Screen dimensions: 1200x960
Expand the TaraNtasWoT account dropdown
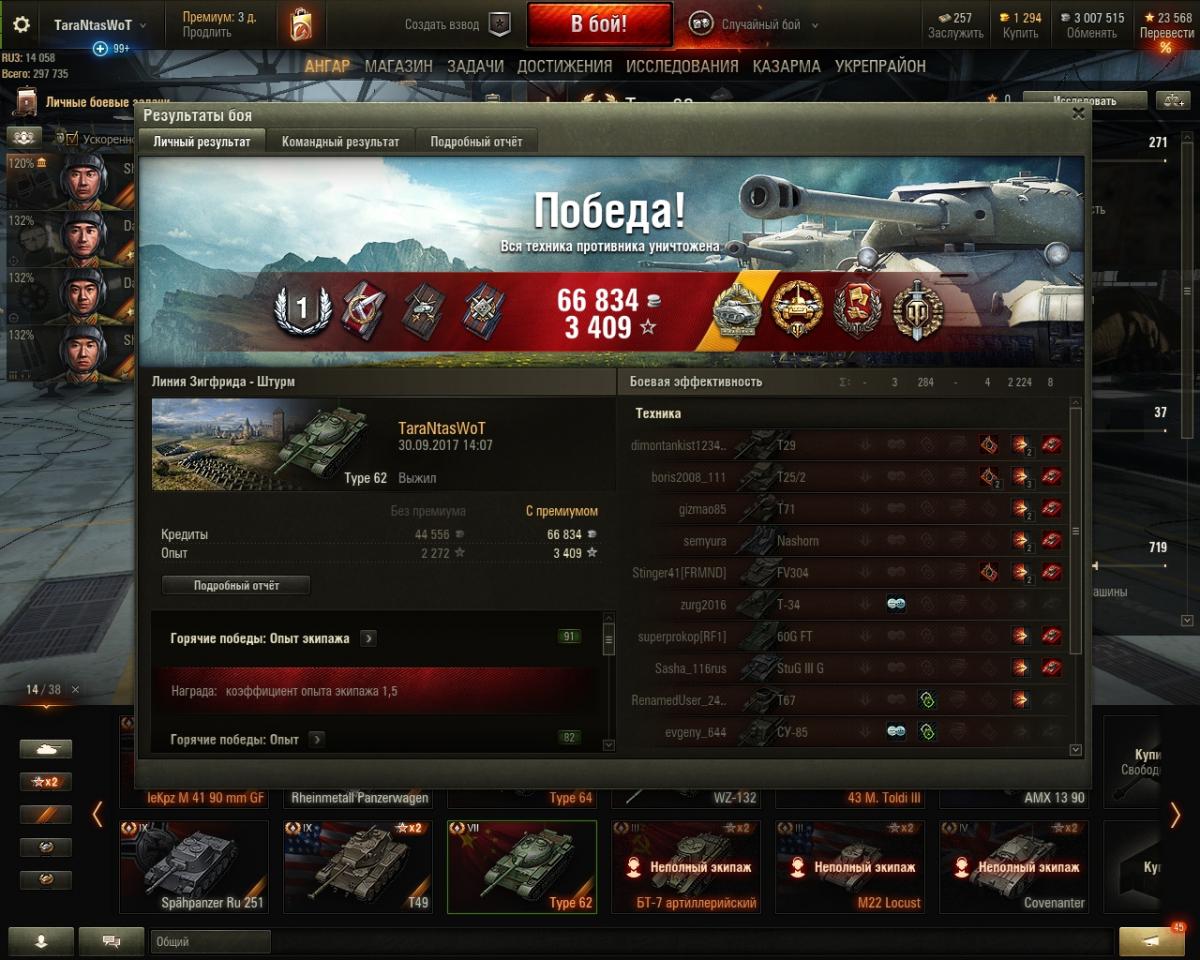(x=100, y=25)
